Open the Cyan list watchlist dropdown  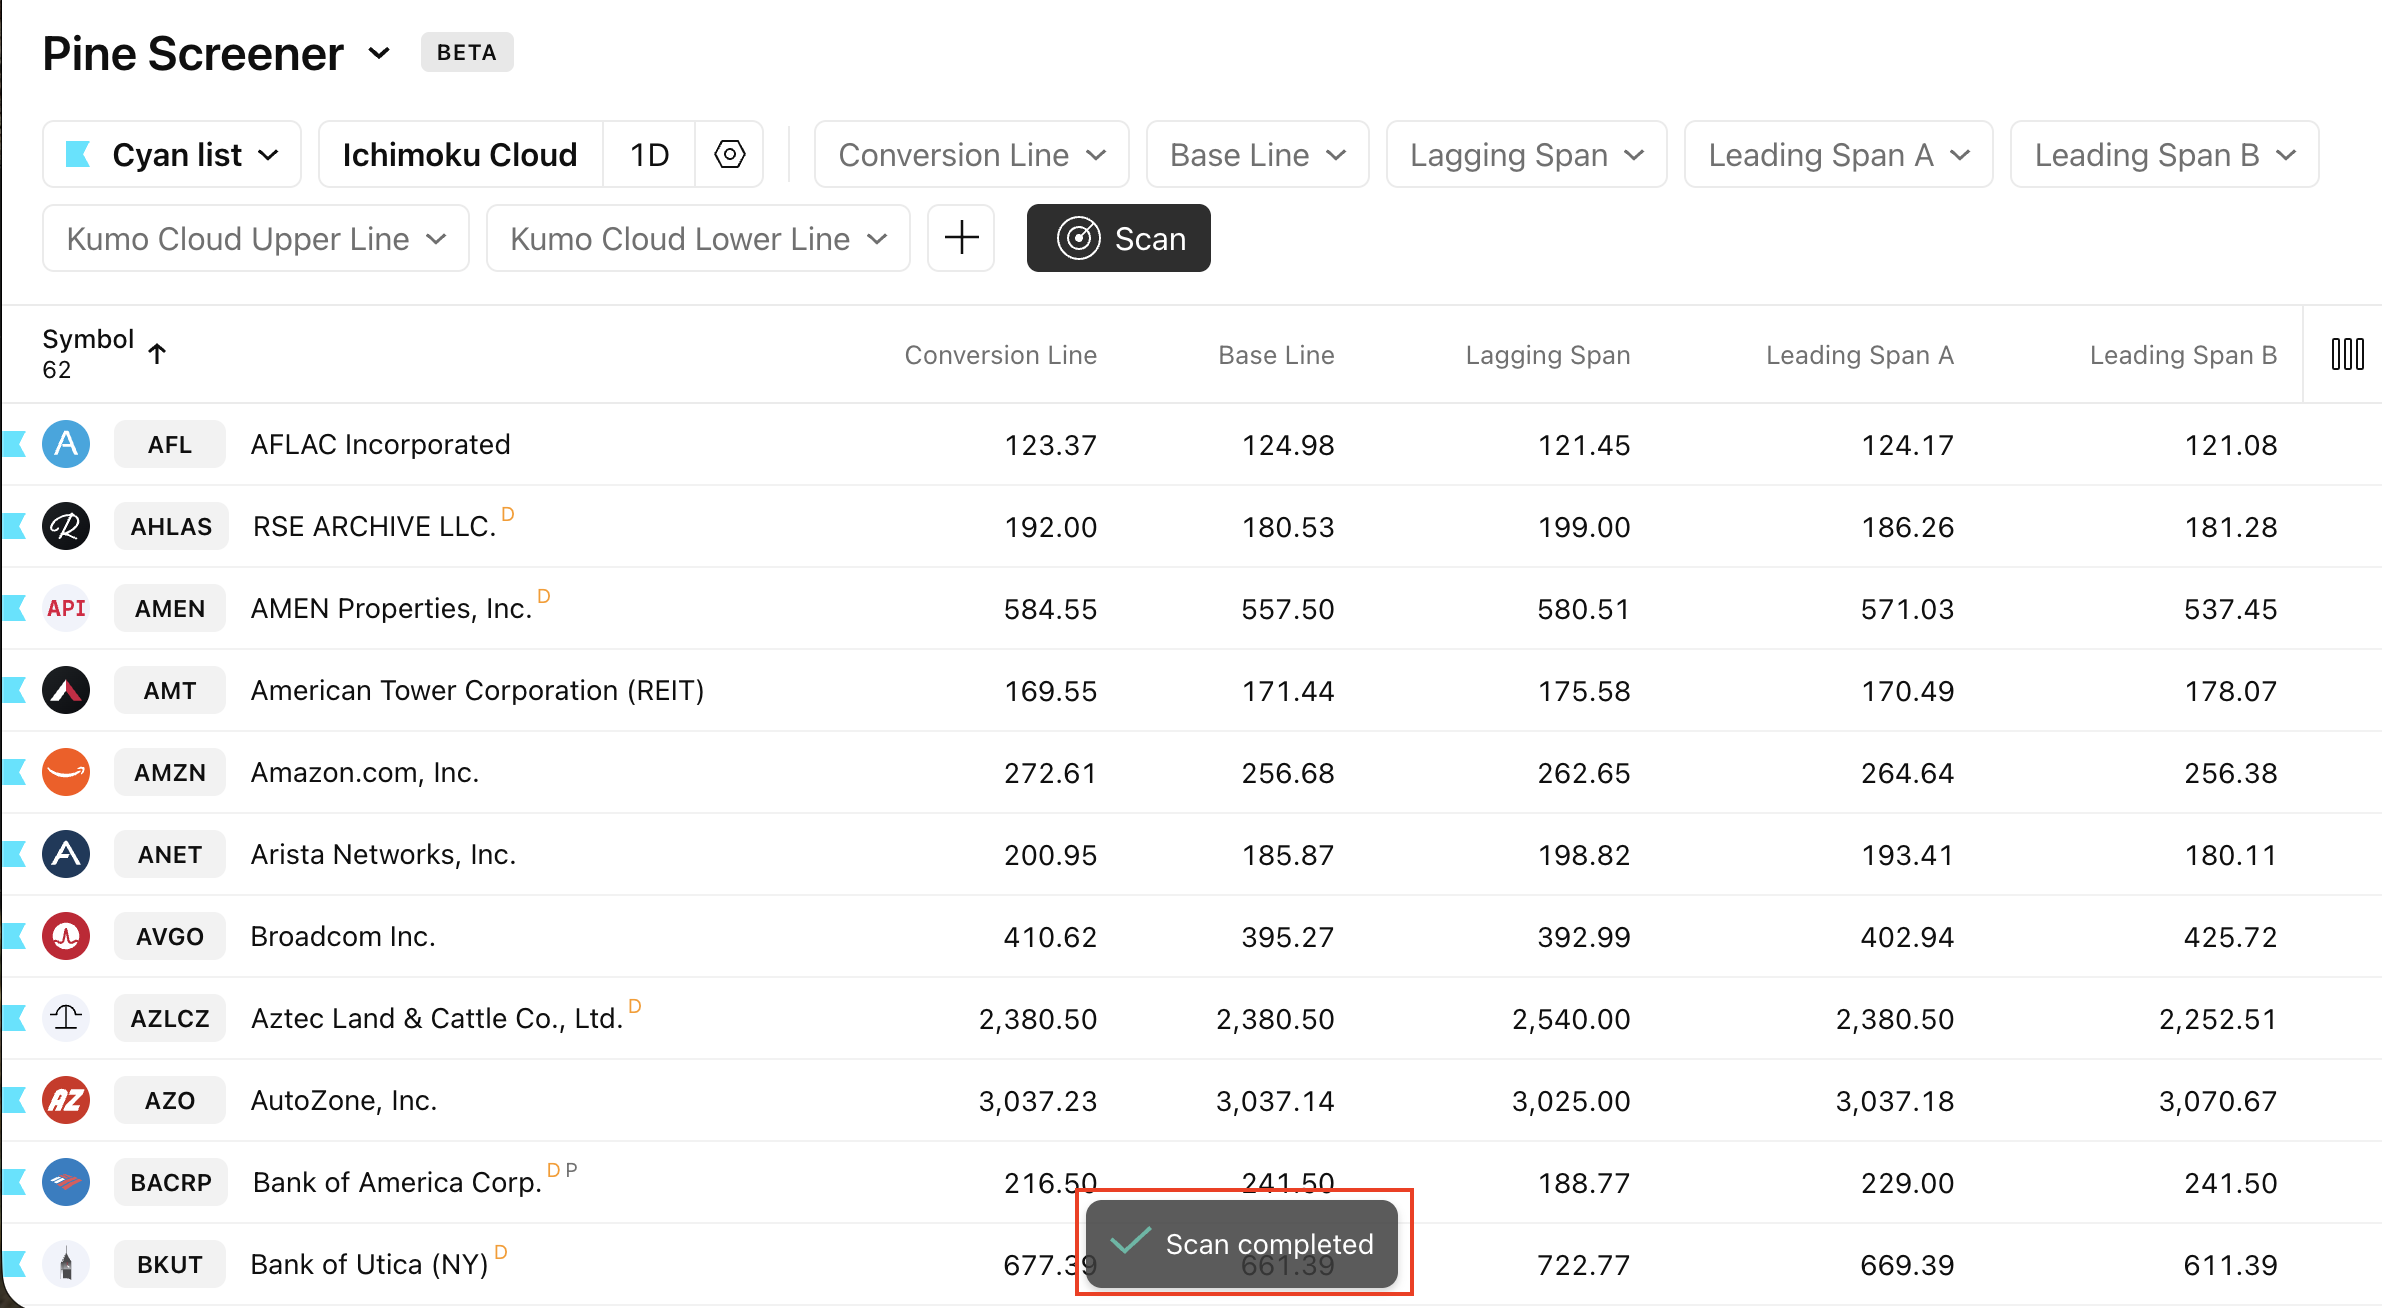point(172,154)
